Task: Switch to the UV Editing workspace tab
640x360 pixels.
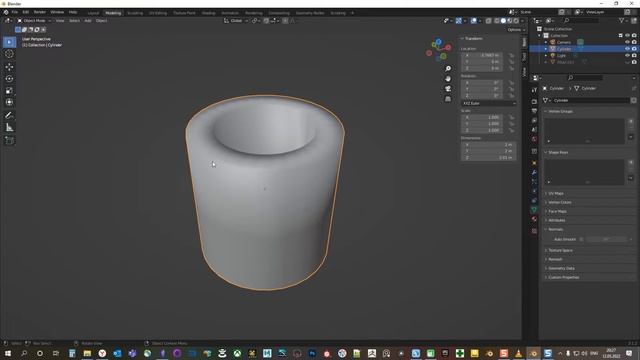Action: click(158, 13)
